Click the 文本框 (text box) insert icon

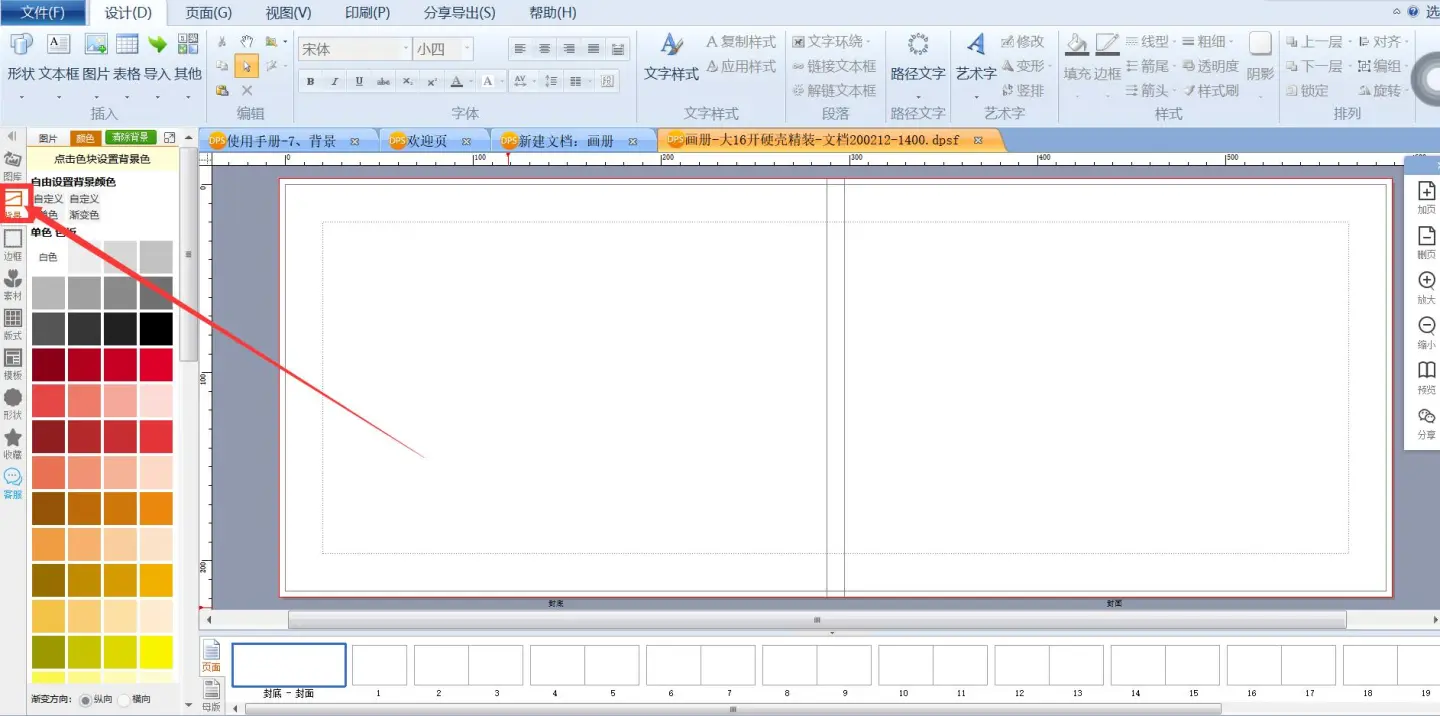tap(59, 45)
